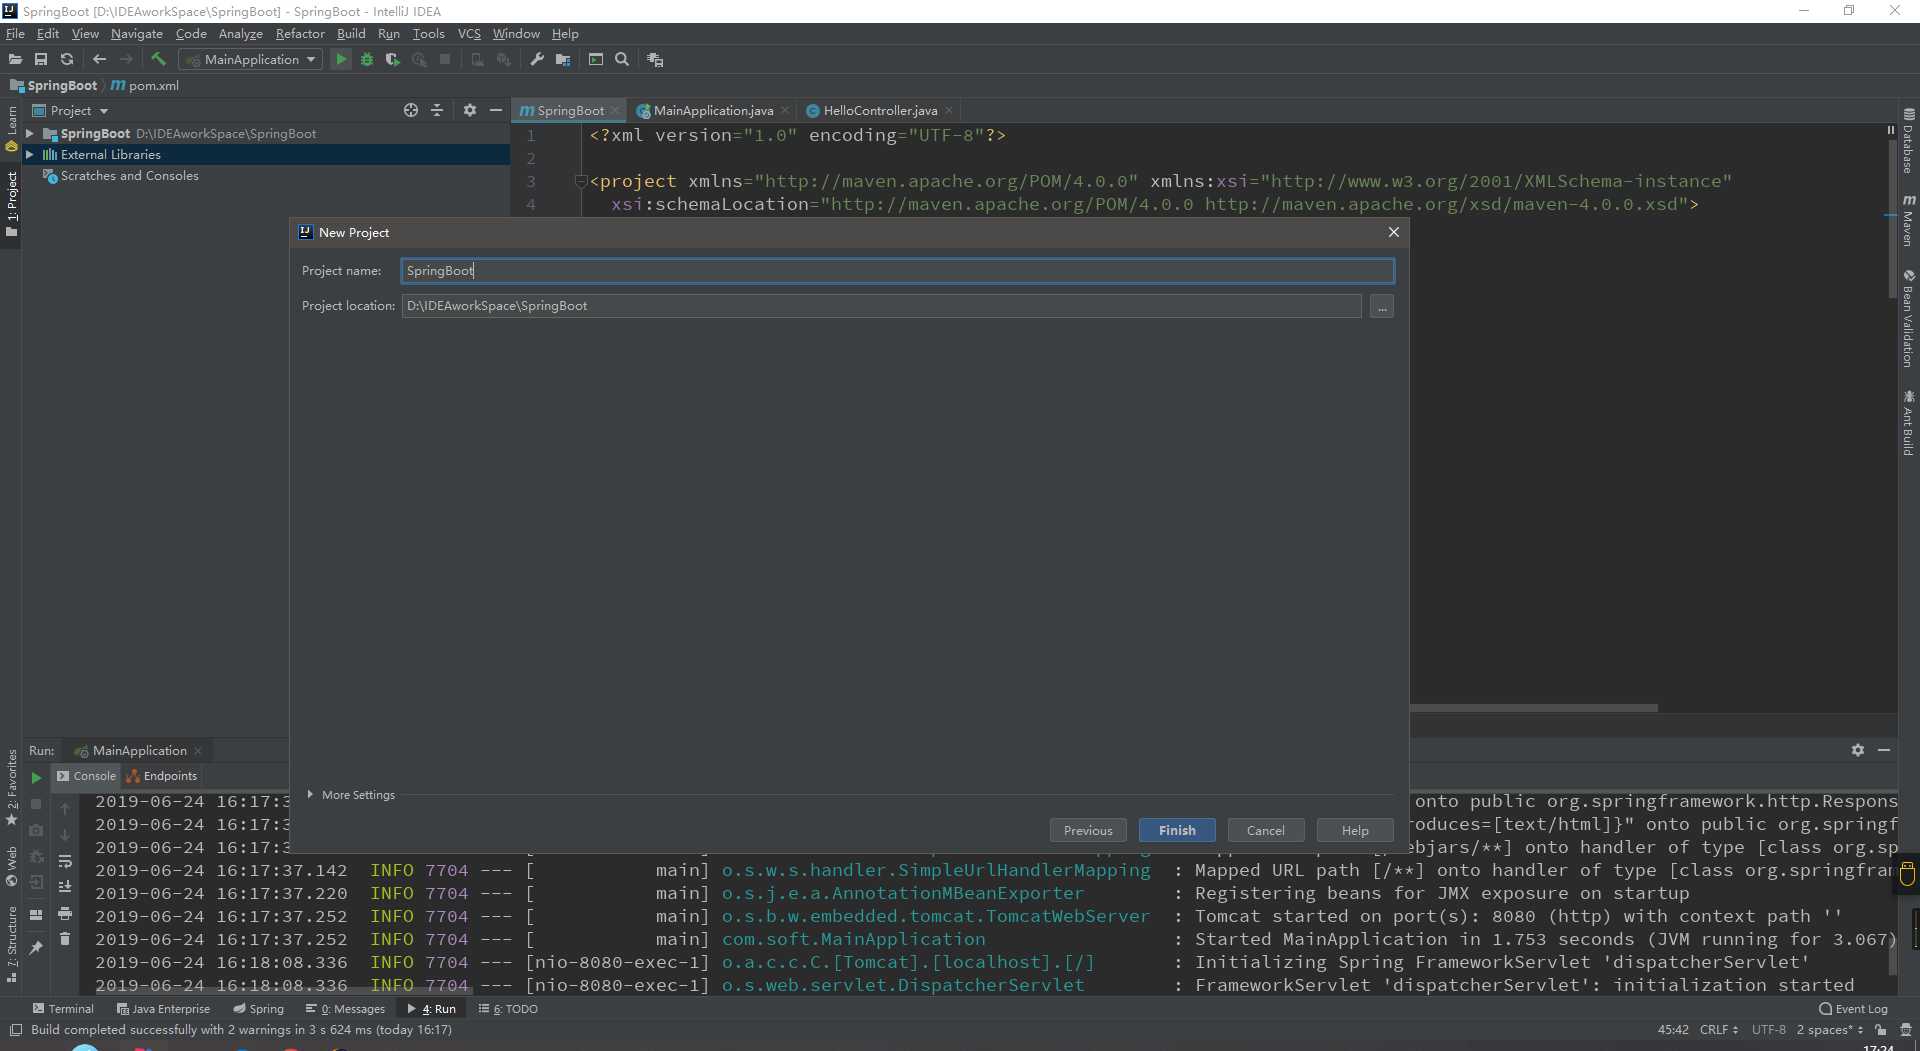Open the Bean Validation side panel

pyautogui.click(x=1909, y=318)
